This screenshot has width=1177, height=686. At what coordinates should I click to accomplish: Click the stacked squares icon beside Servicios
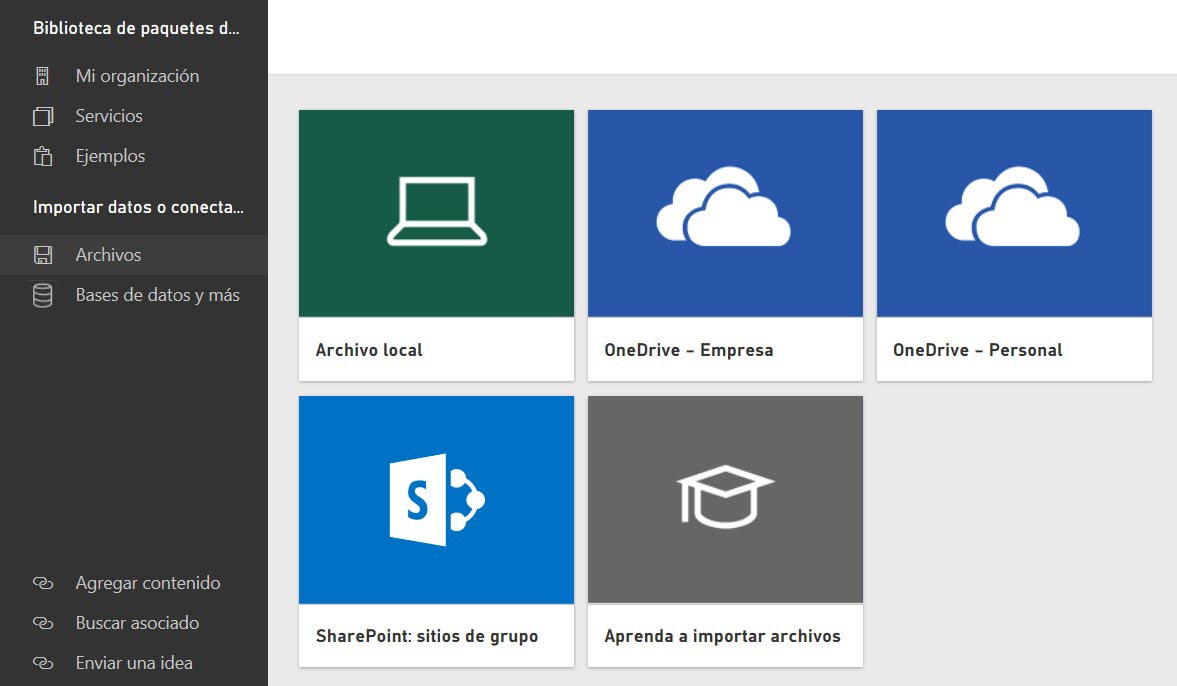pos(43,116)
